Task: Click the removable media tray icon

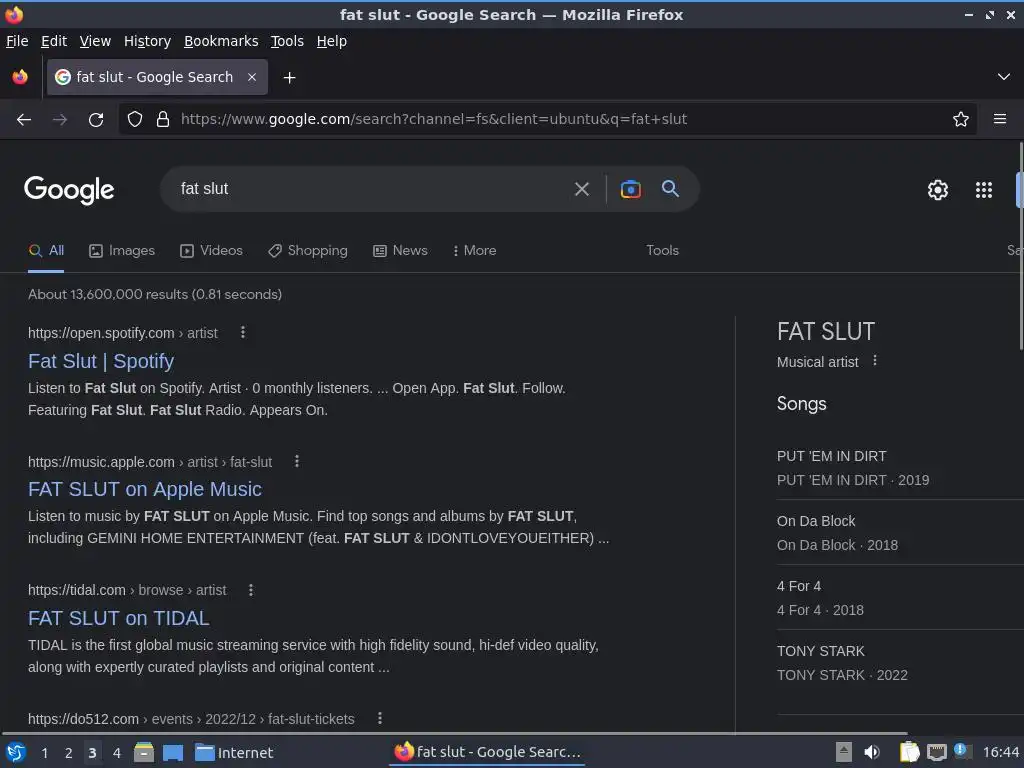Action: (x=844, y=752)
